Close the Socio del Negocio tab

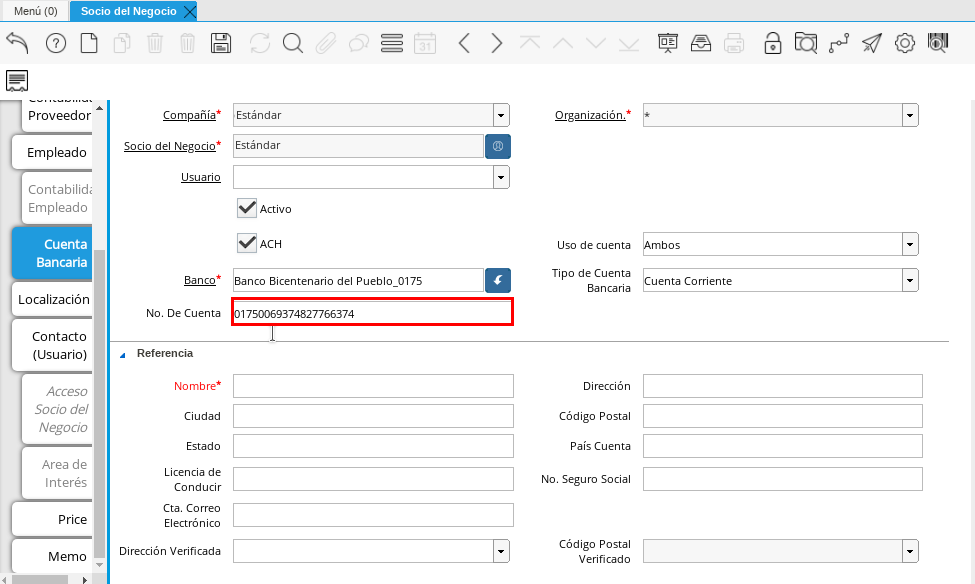190,11
